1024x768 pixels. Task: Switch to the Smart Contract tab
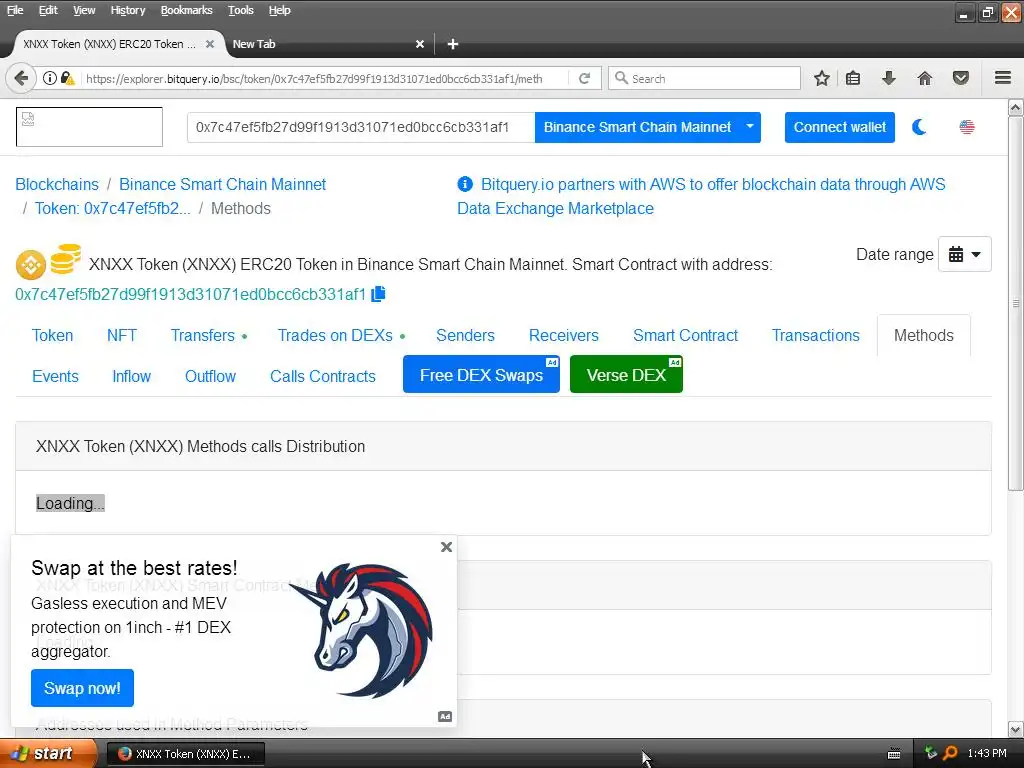685,335
